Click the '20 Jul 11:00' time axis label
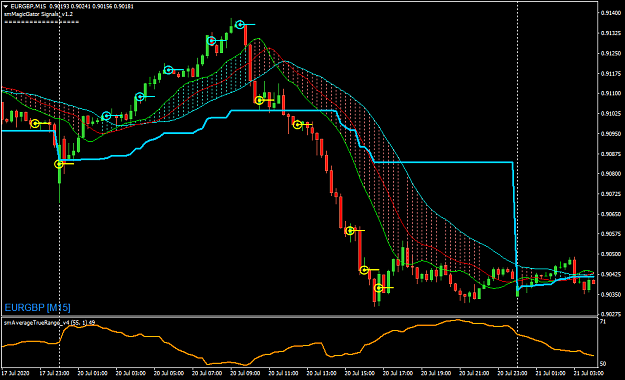625x380 pixels. (x=283, y=373)
